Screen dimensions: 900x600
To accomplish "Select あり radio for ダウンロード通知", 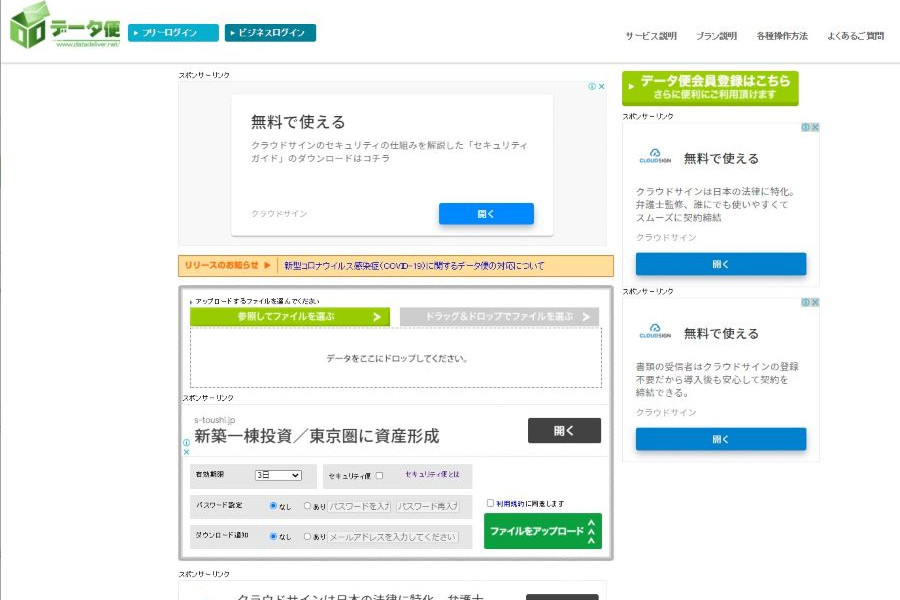I will coord(307,536).
